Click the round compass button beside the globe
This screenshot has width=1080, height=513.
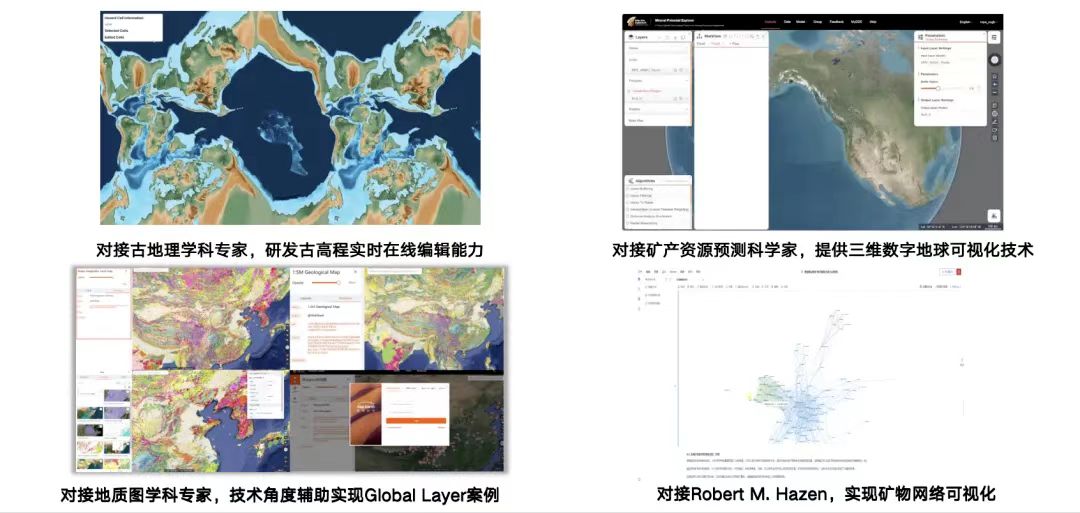pyautogui.click(x=994, y=59)
